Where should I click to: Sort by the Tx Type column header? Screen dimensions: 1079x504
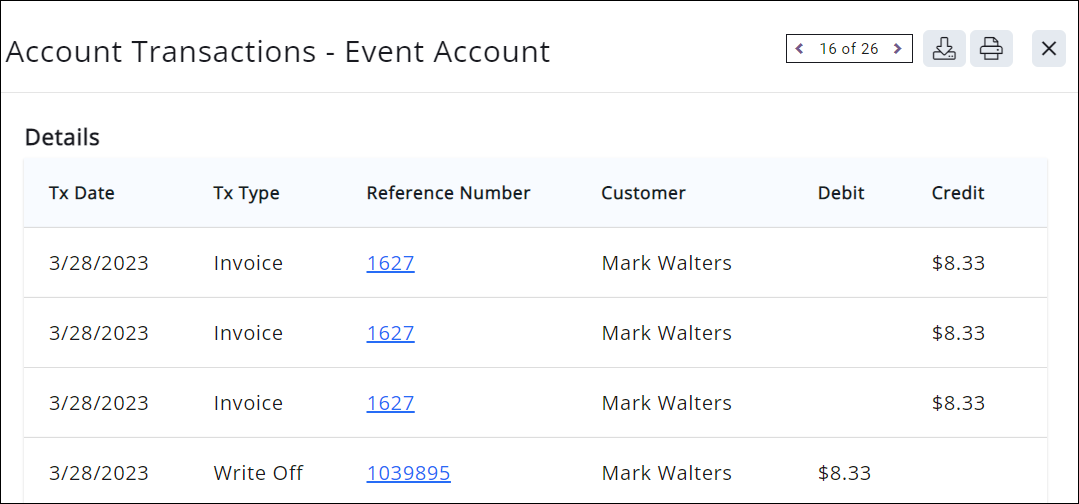click(x=246, y=193)
